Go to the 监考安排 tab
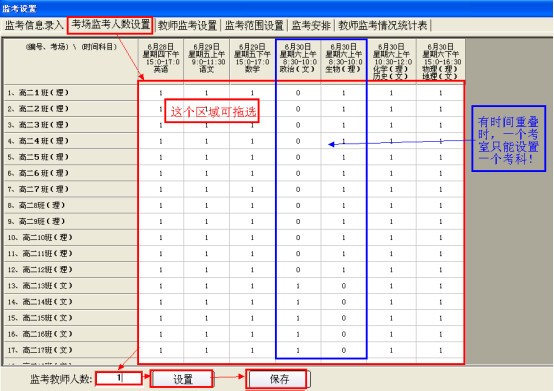The width and height of the screenshot is (554, 391). pyautogui.click(x=311, y=25)
